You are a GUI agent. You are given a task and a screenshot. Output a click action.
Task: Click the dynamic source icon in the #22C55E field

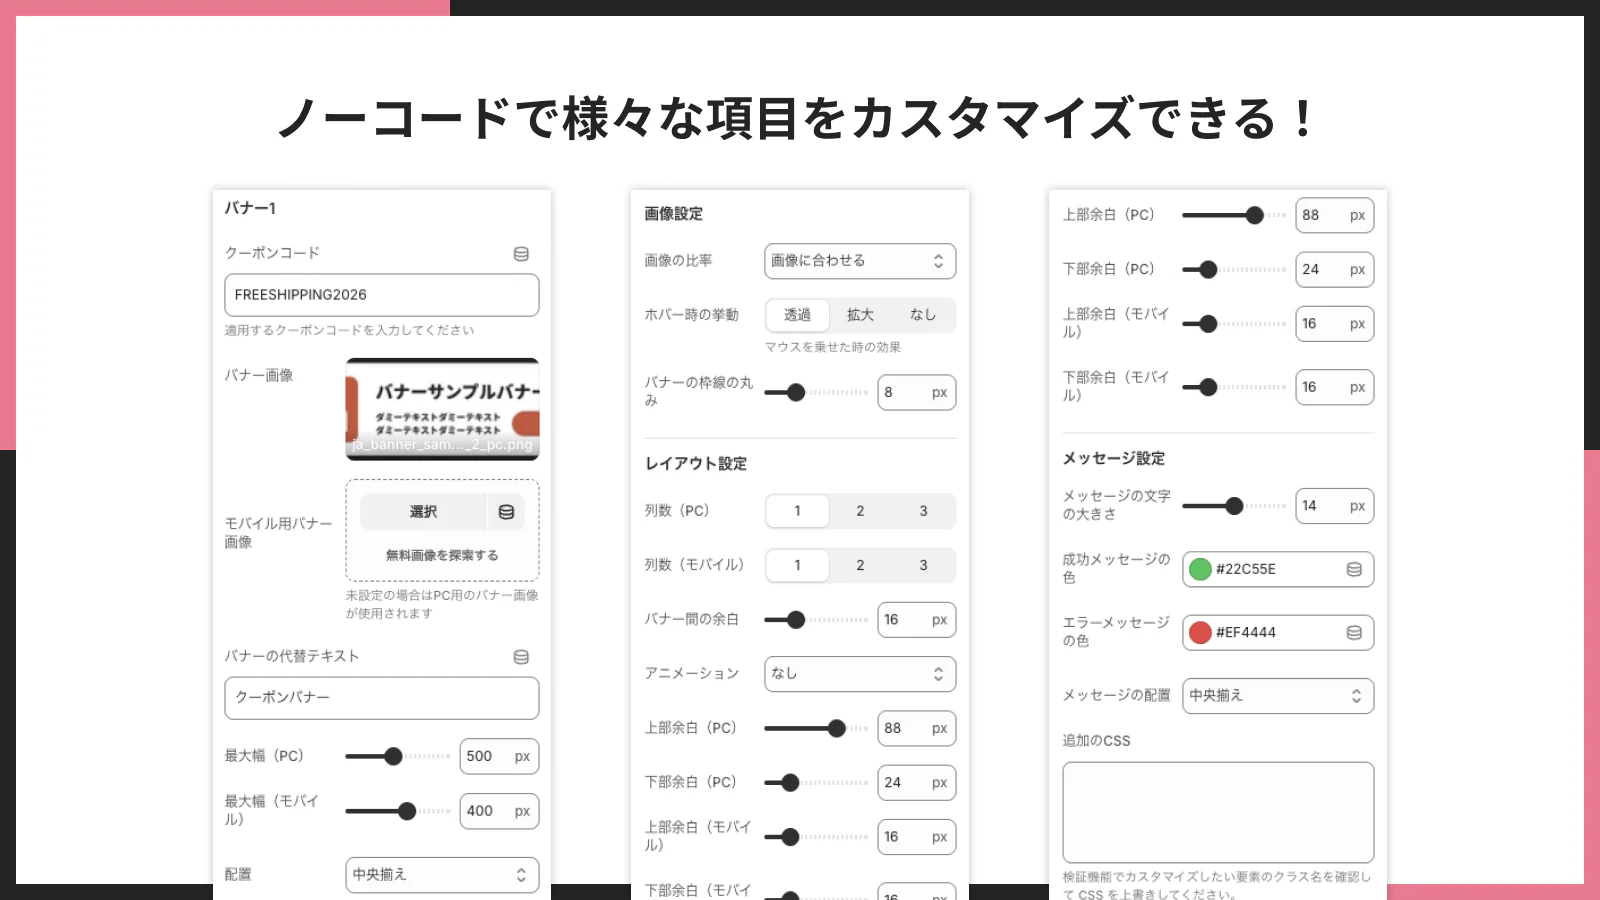tap(1355, 569)
